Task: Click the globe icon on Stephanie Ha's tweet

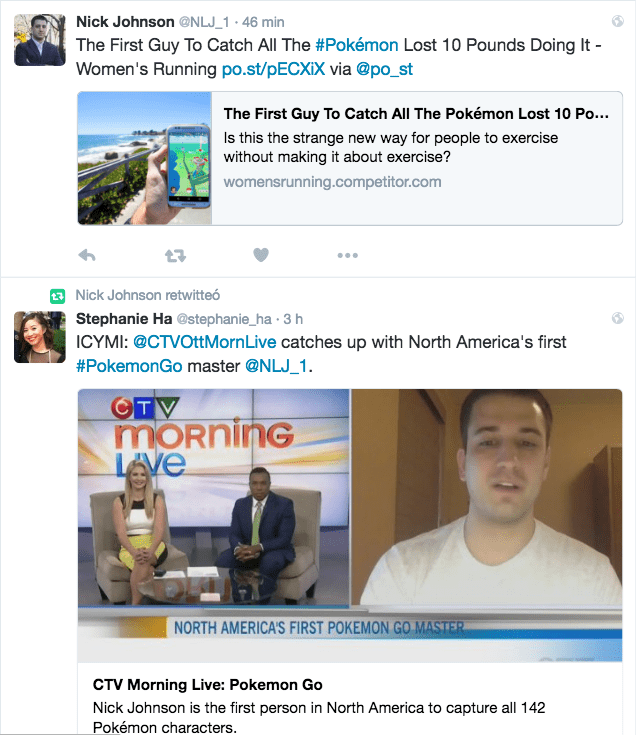Action: [x=618, y=318]
